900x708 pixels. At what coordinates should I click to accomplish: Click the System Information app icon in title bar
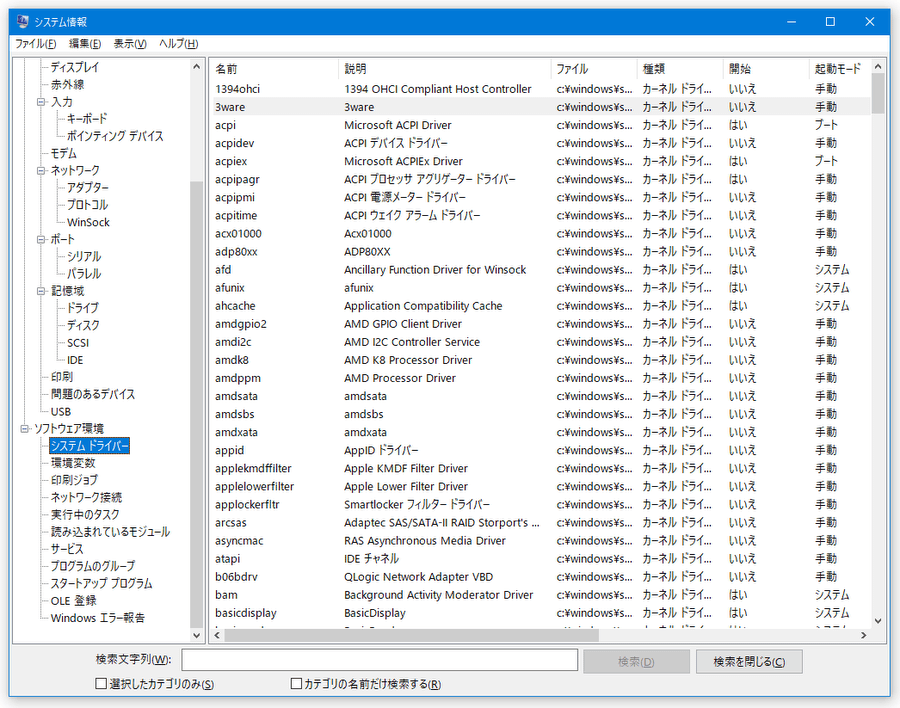point(22,21)
